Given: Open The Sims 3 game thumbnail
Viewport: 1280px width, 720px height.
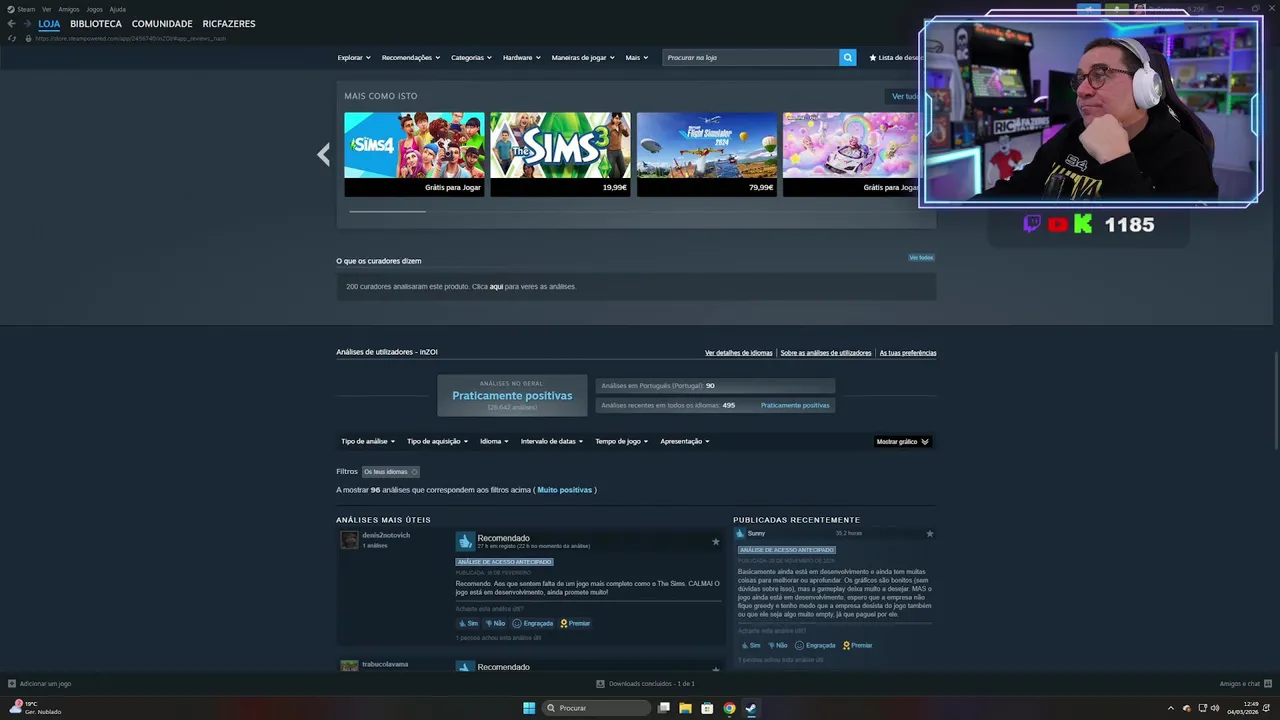Looking at the screenshot, I should tap(560, 154).
